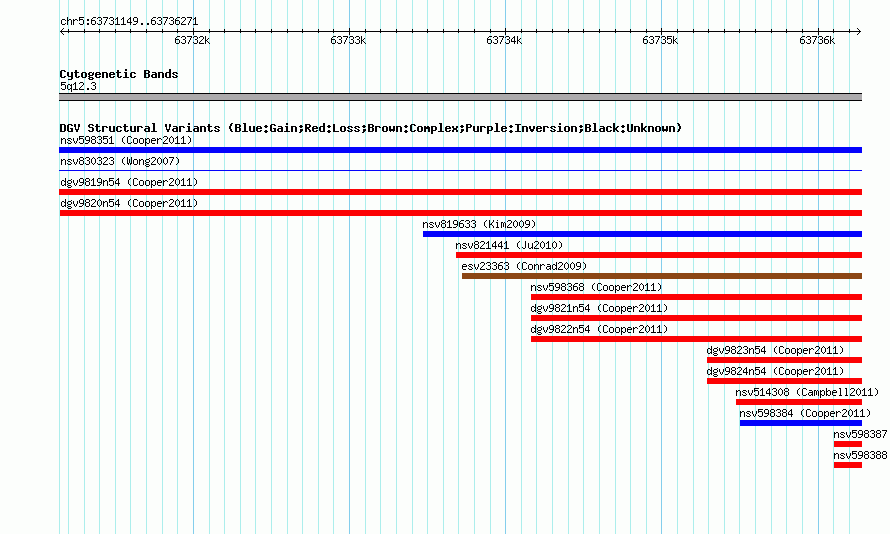Click the 63732k ruler tick label
Screen dimensions: 890x534
[x=192, y=40]
